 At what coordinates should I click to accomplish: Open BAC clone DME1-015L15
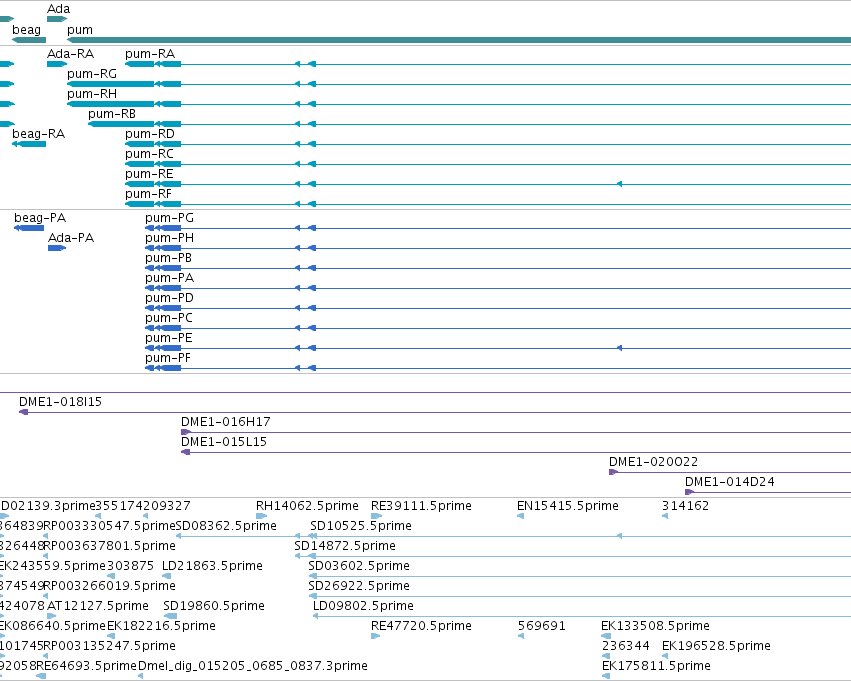224,442
